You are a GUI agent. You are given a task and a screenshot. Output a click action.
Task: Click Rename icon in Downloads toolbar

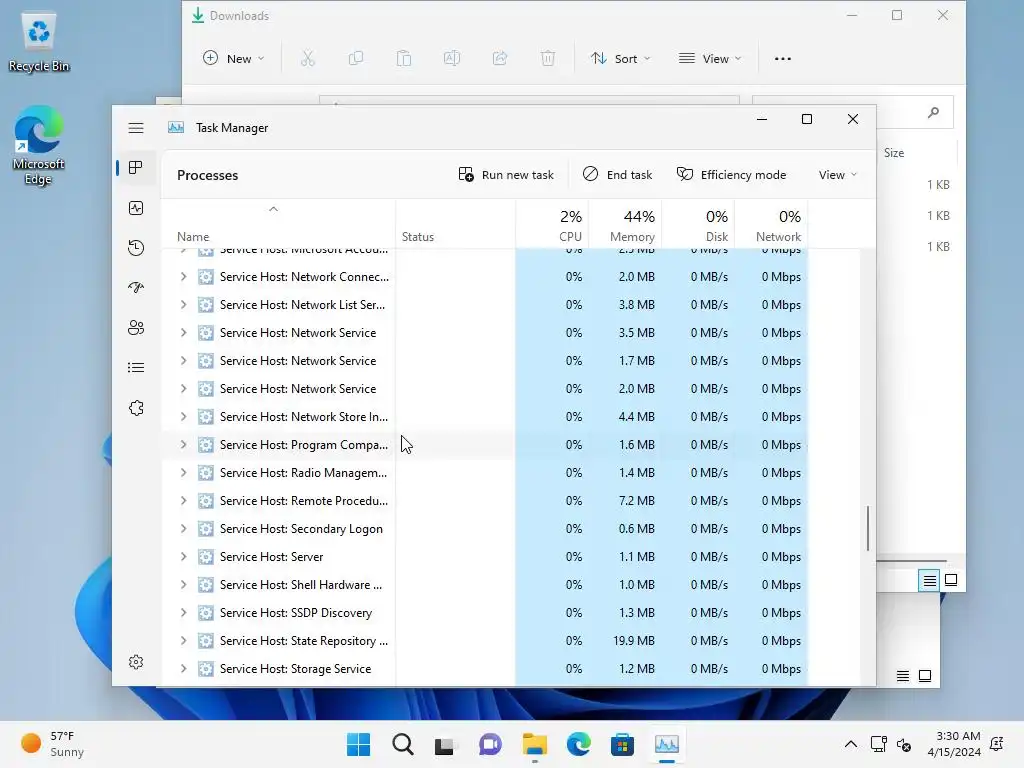point(452,59)
